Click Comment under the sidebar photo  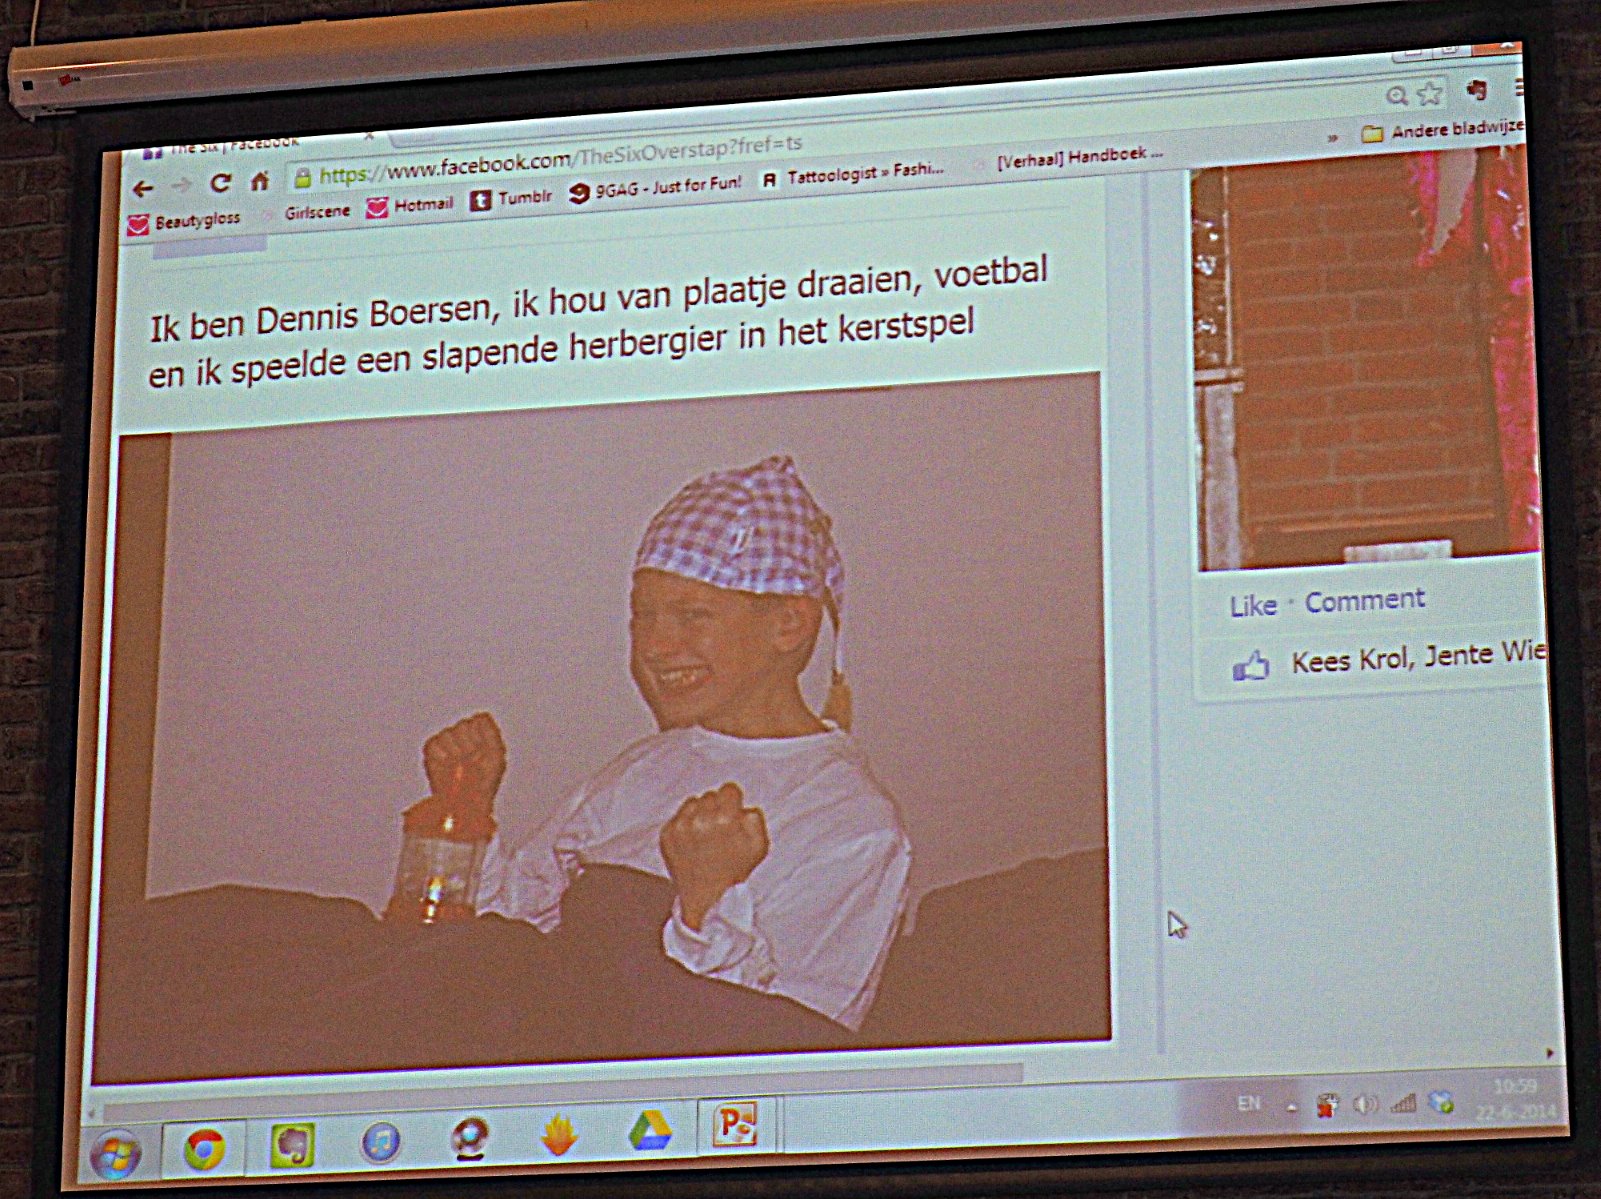[x=1364, y=601]
